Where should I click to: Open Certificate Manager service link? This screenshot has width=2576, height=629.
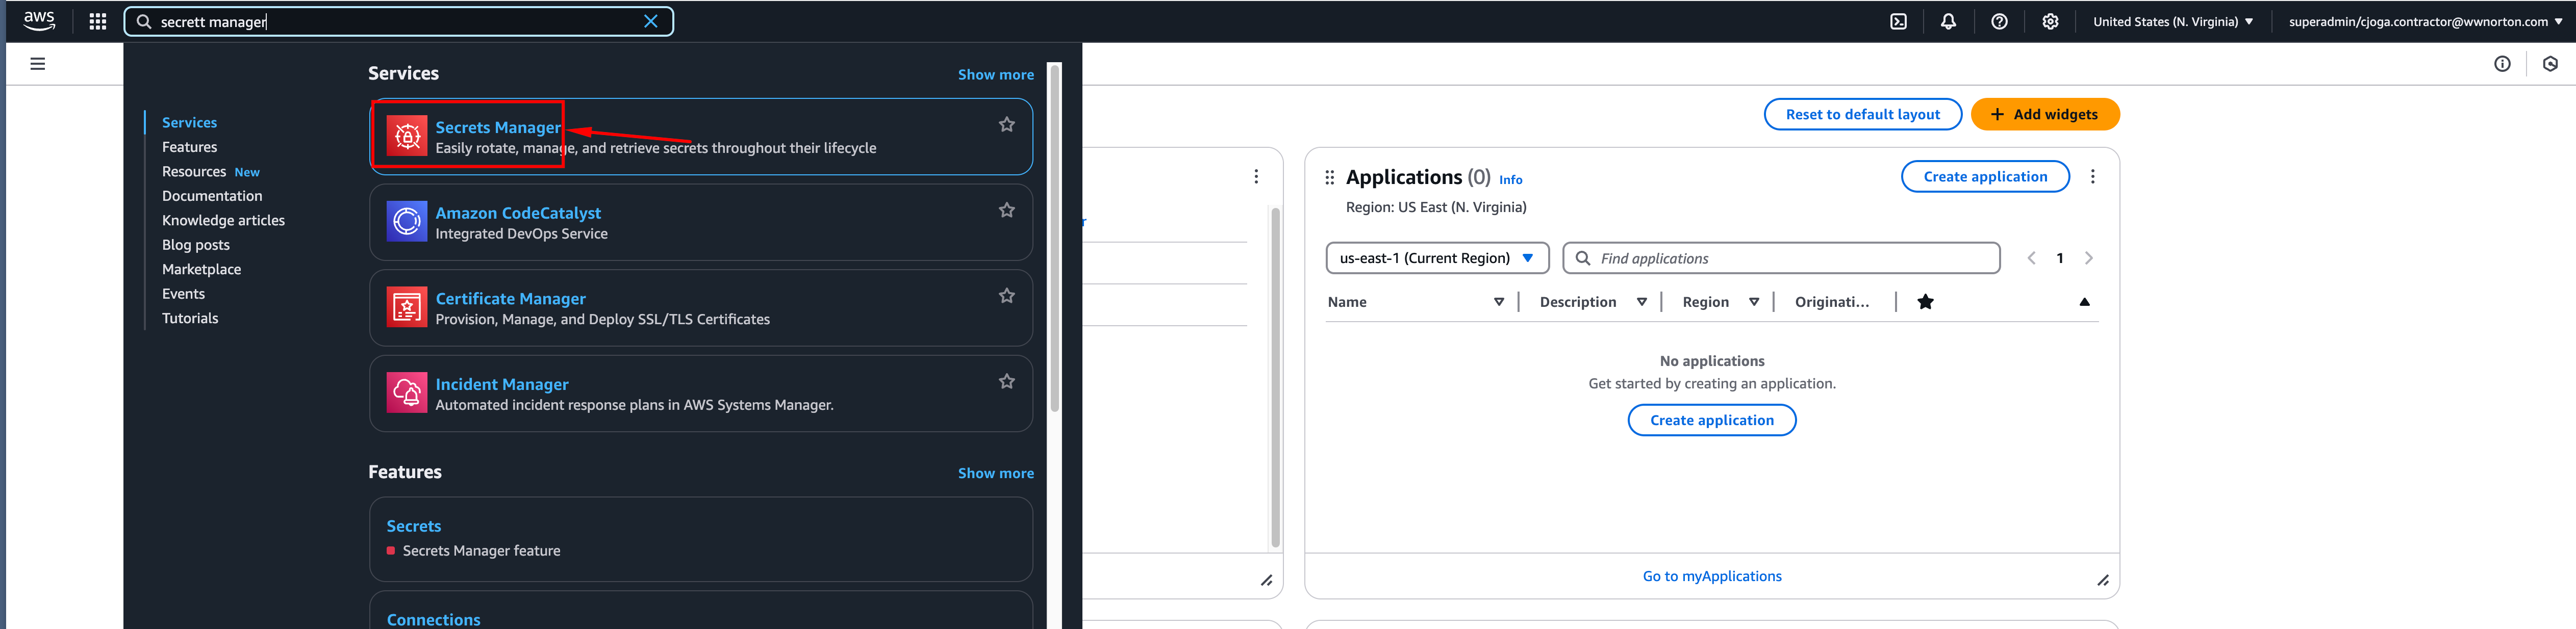point(510,298)
